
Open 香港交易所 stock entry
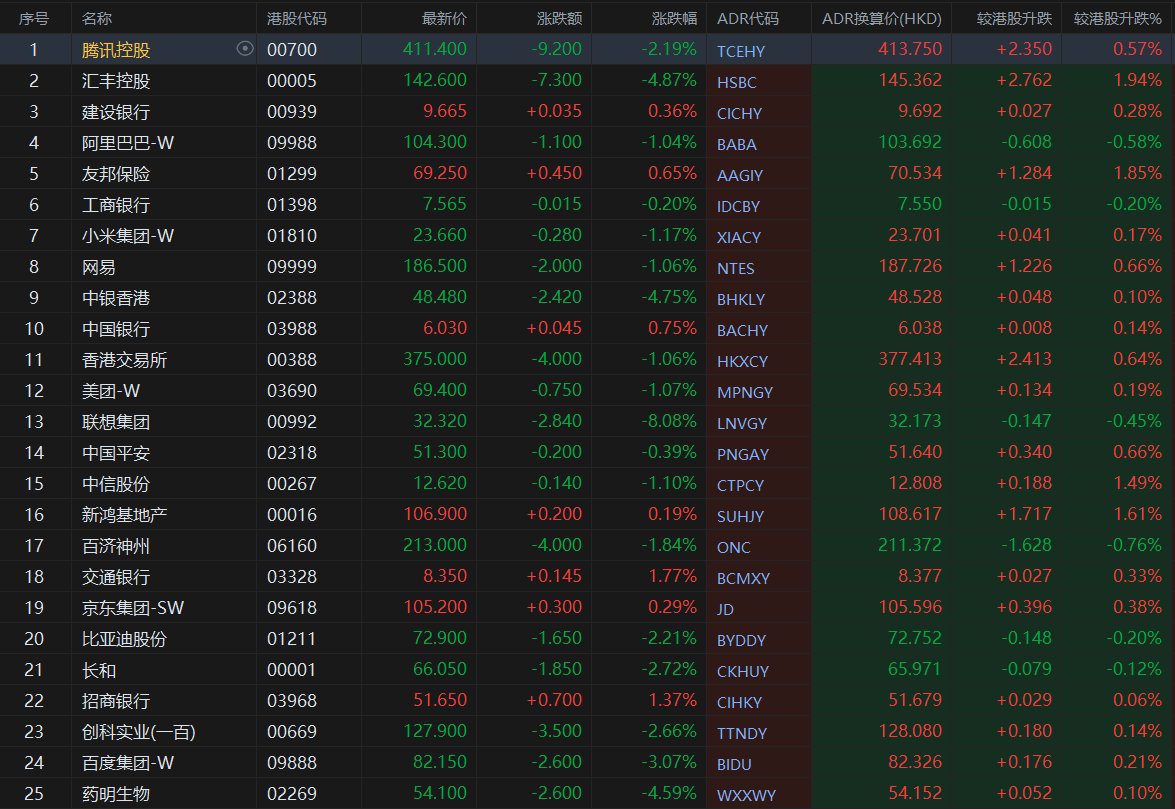tap(124, 360)
